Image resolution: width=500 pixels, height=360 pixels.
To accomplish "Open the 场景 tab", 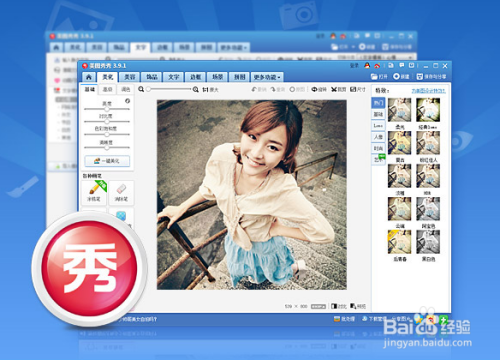I will point(218,77).
